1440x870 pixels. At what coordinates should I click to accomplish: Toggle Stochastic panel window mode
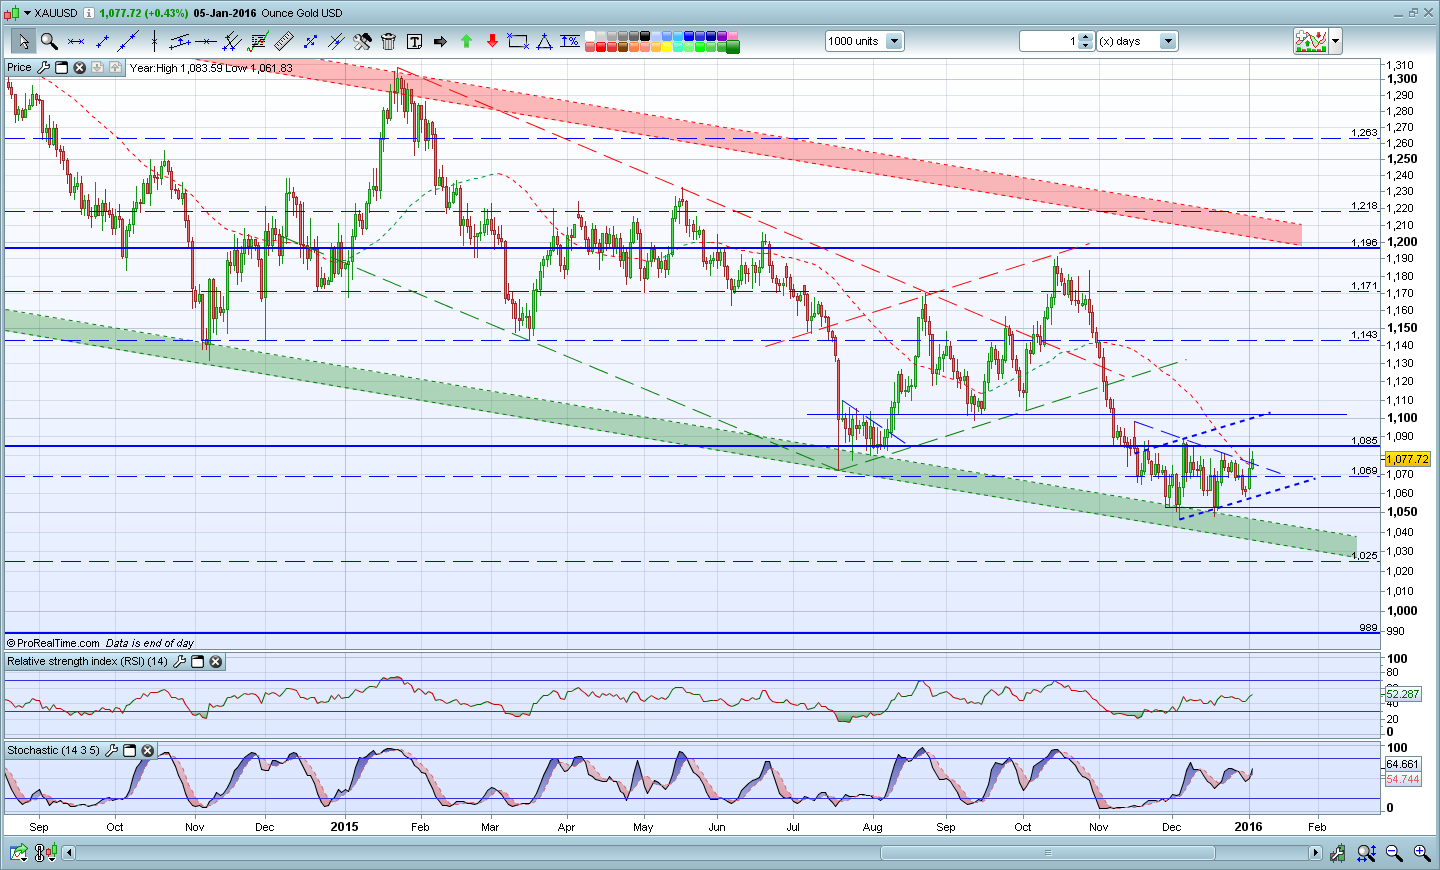click(x=130, y=750)
